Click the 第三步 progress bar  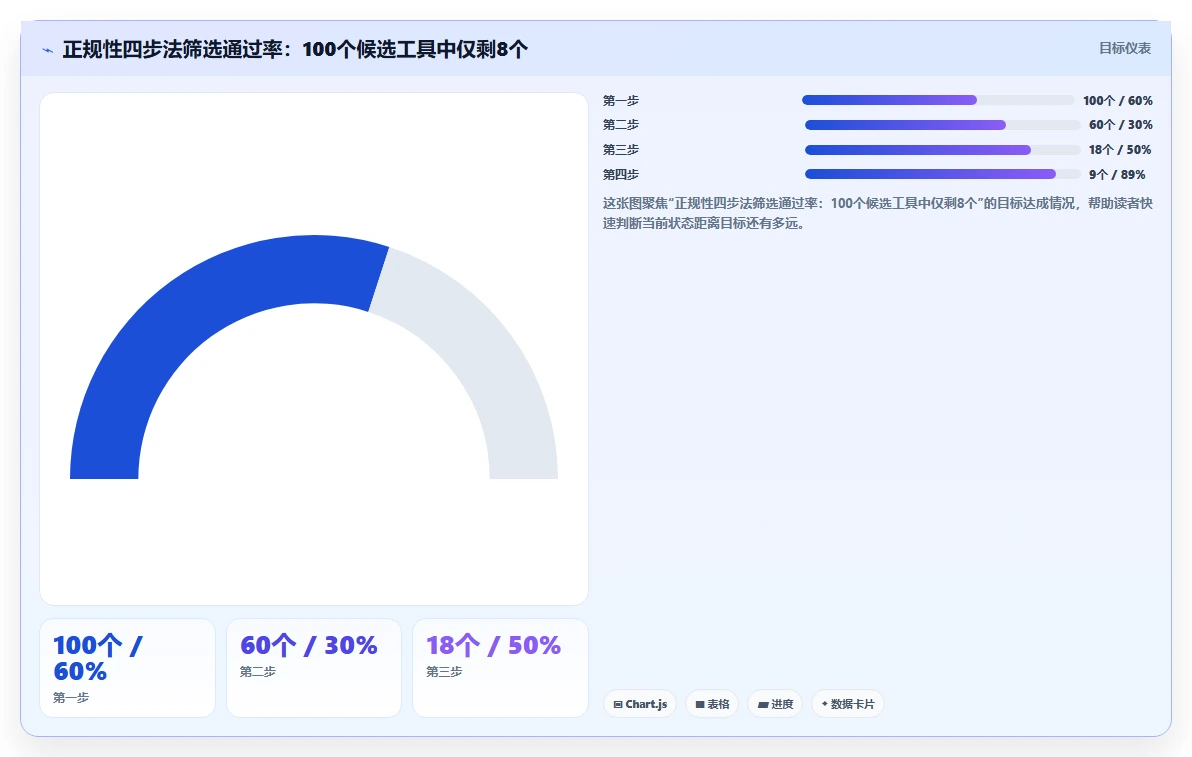(x=943, y=150)
